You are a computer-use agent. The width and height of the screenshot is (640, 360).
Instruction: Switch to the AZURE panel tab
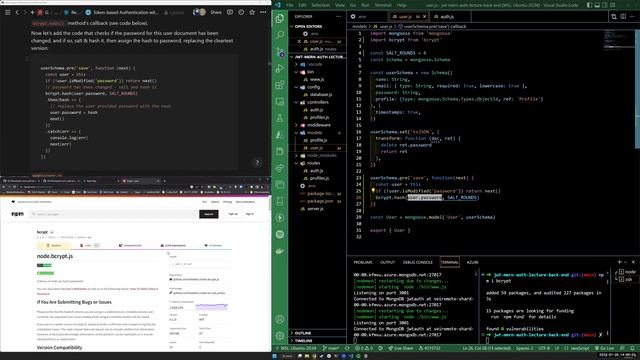coord(472,262)
